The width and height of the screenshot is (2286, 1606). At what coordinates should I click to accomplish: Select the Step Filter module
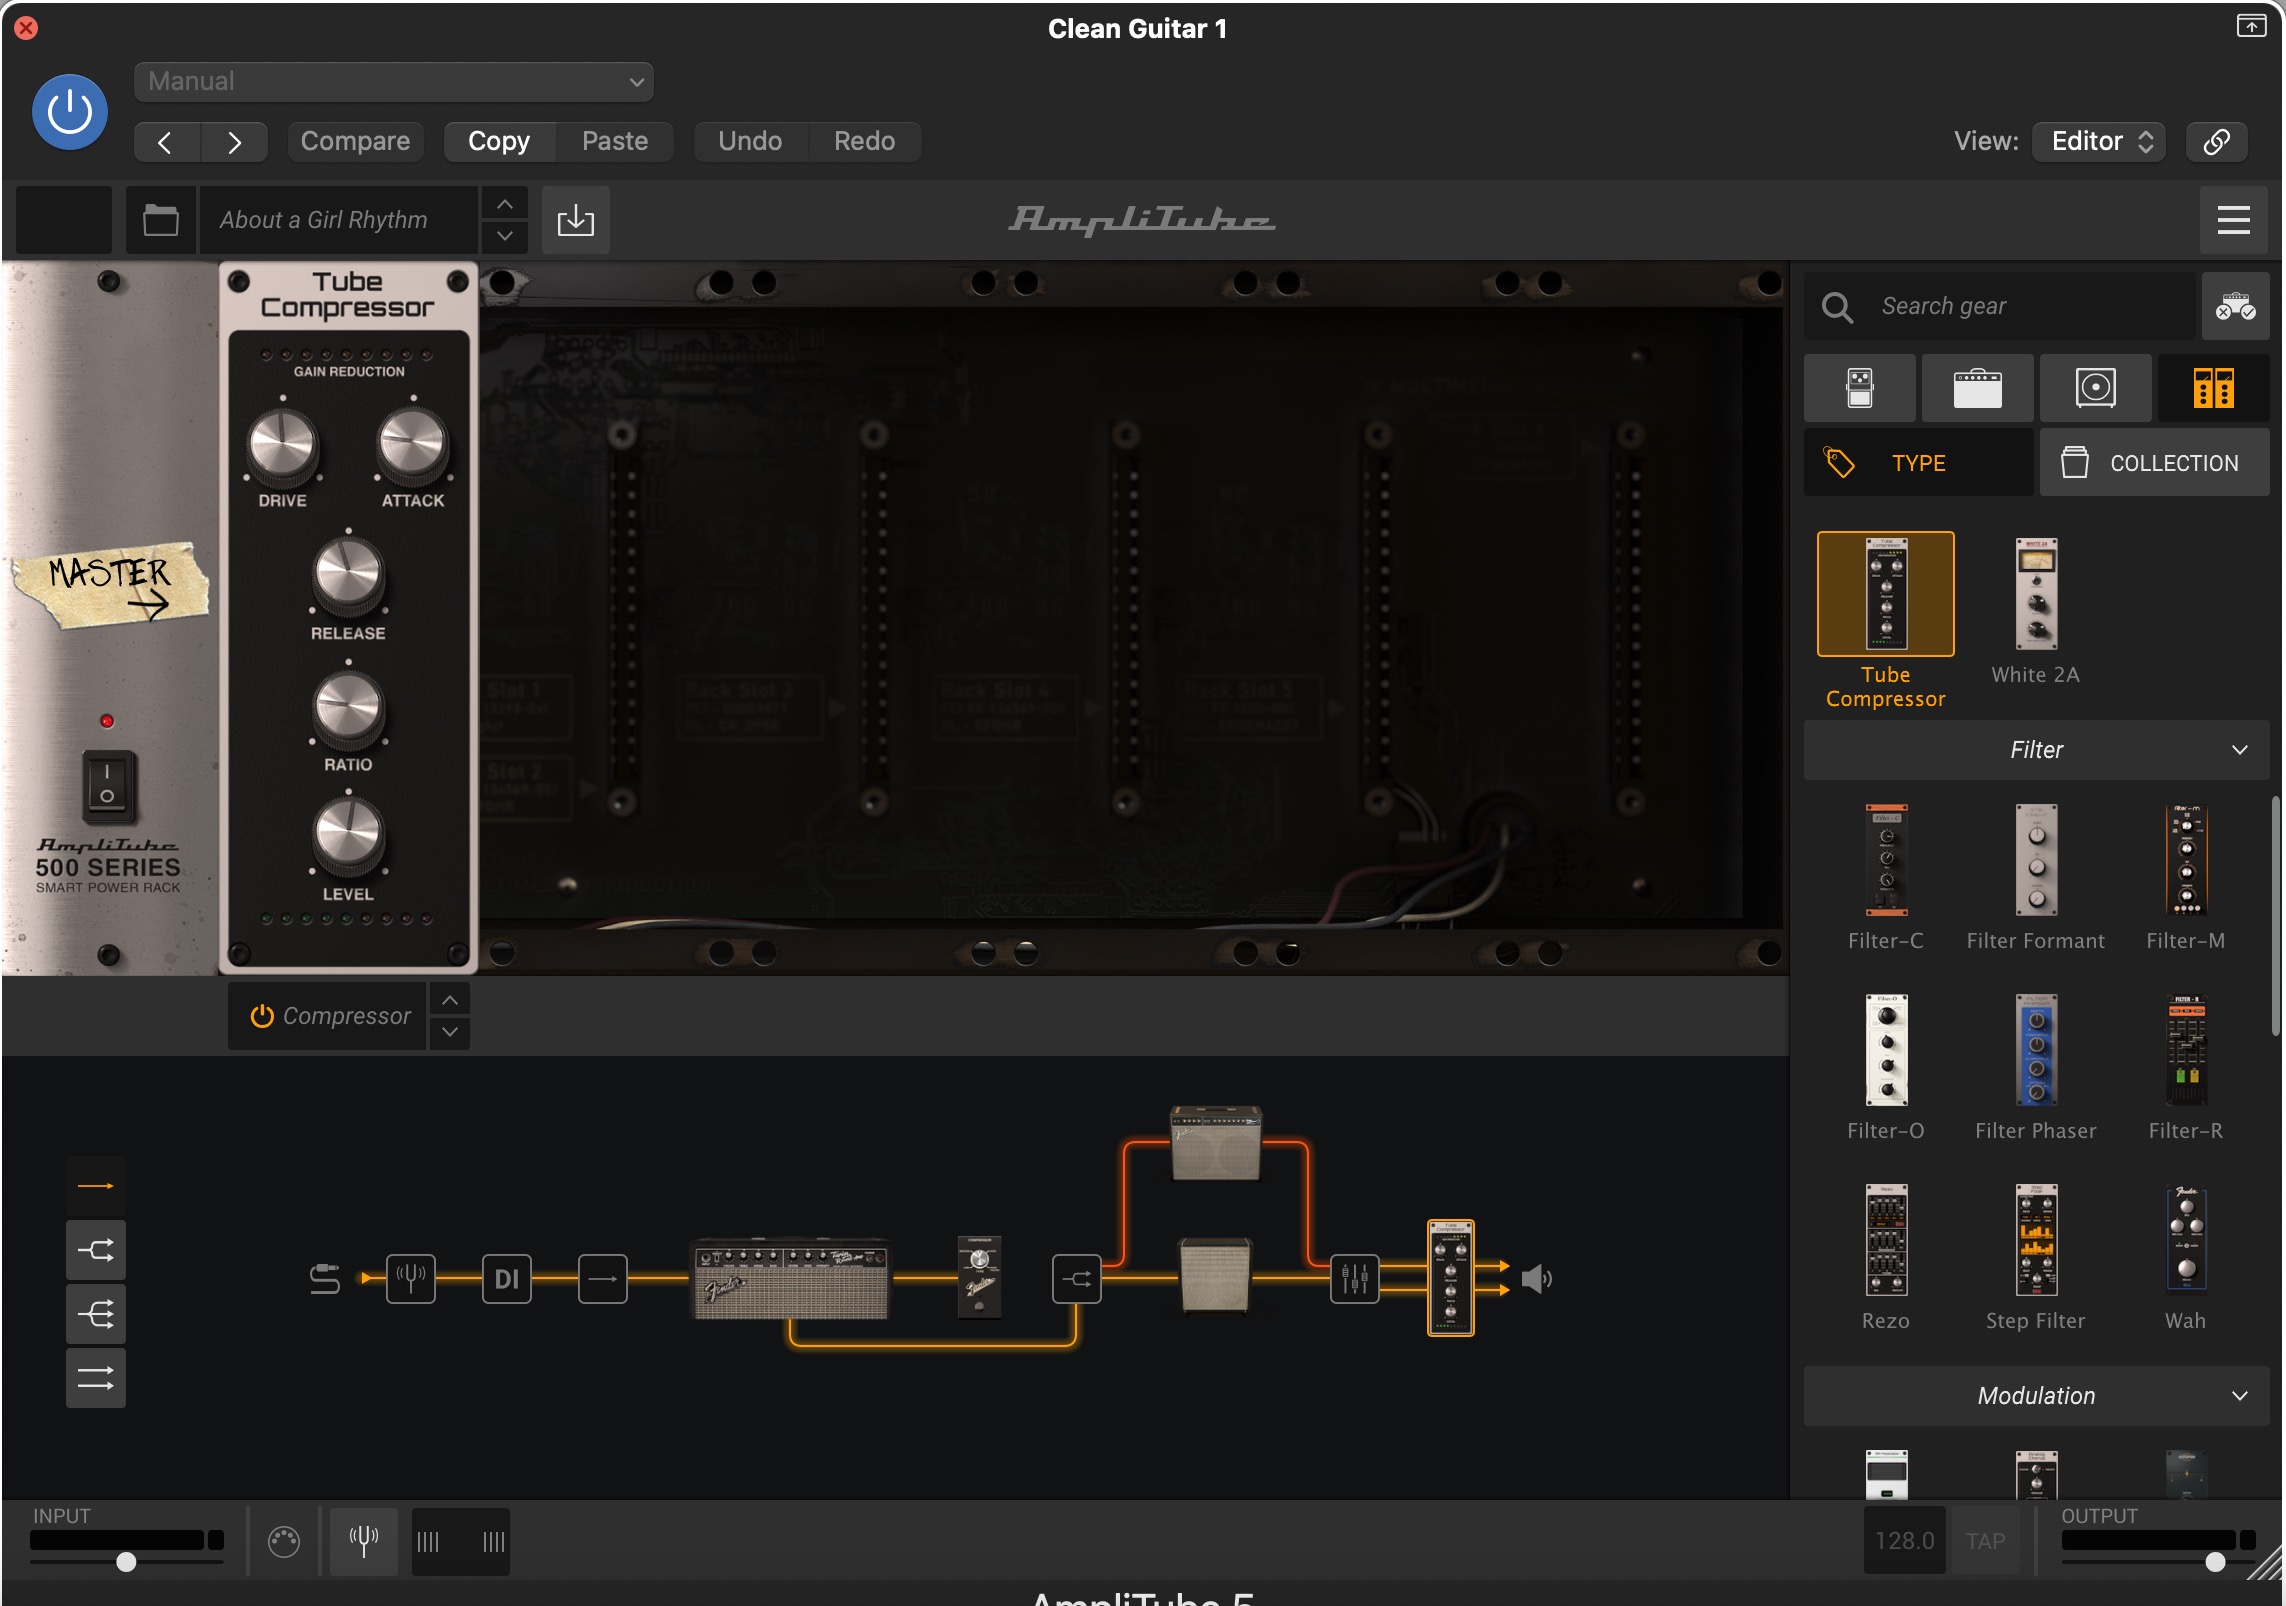[2035, 1240]
